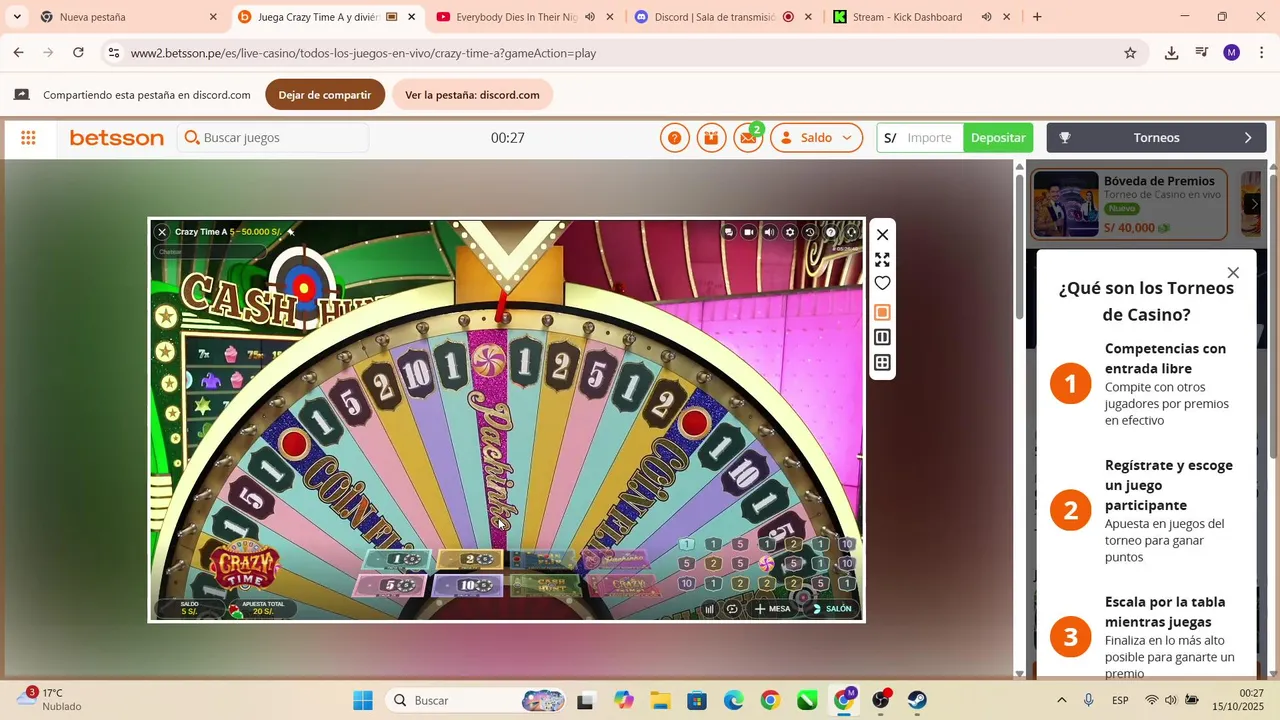
Task: Open the in-game chat icon
Action: click(x=729, y=232)
